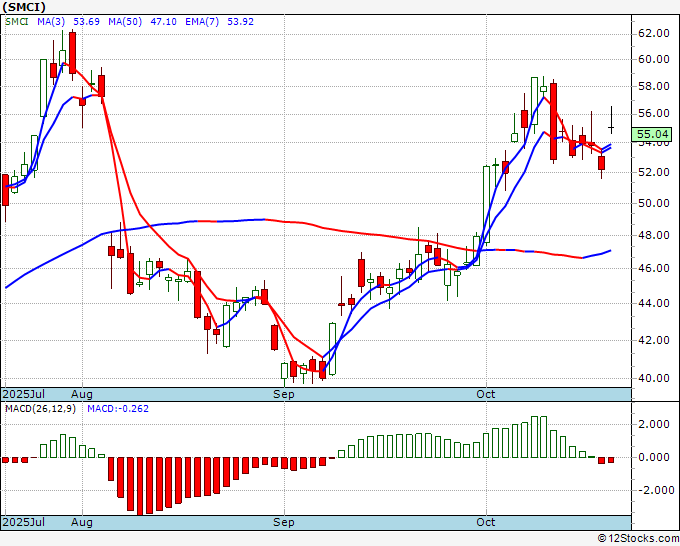Click the EMA(7) value 53.92
Screen dimensions: 680x546
[x=241, y=22]
